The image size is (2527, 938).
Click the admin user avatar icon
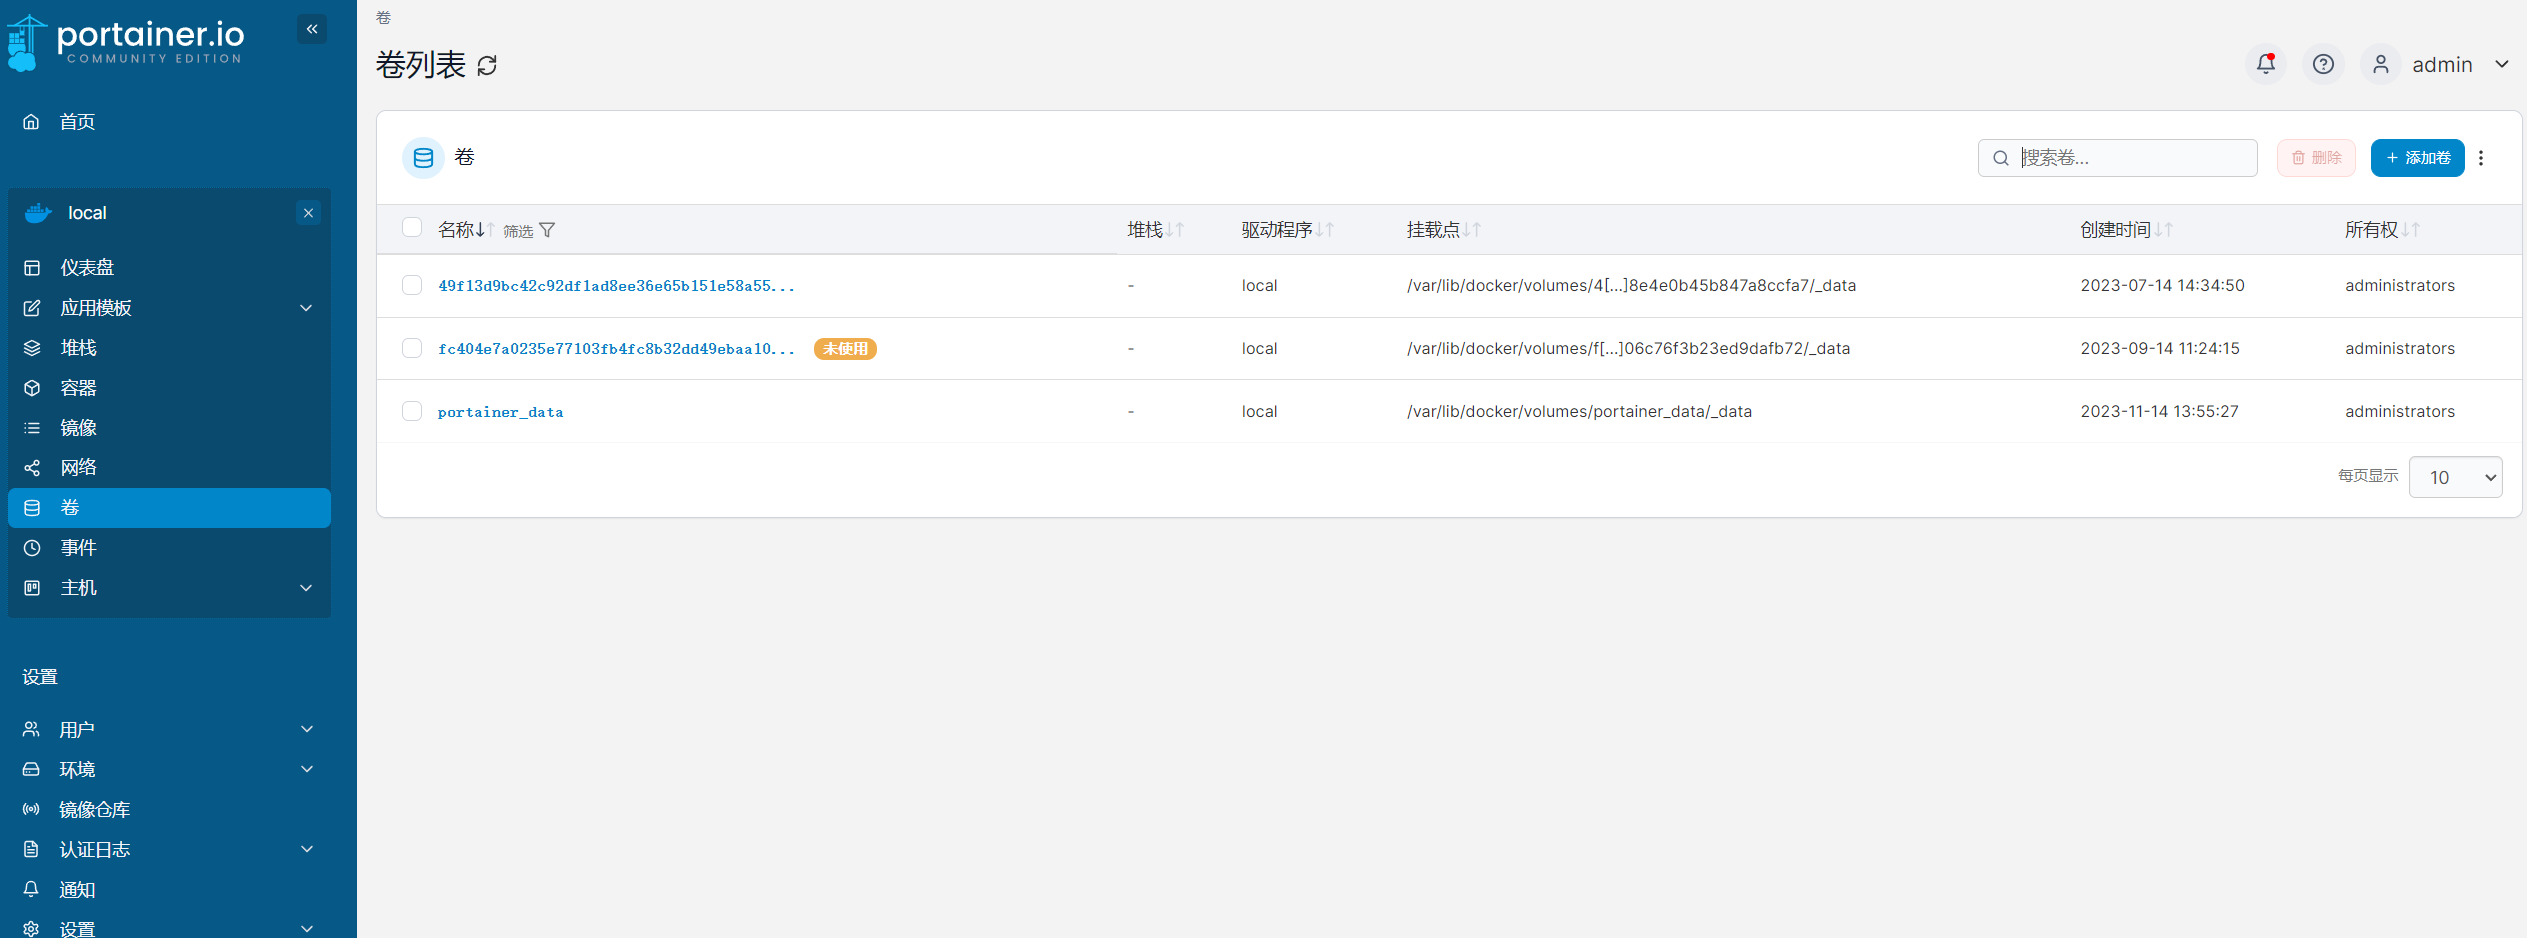click(x=2381, y=64)
